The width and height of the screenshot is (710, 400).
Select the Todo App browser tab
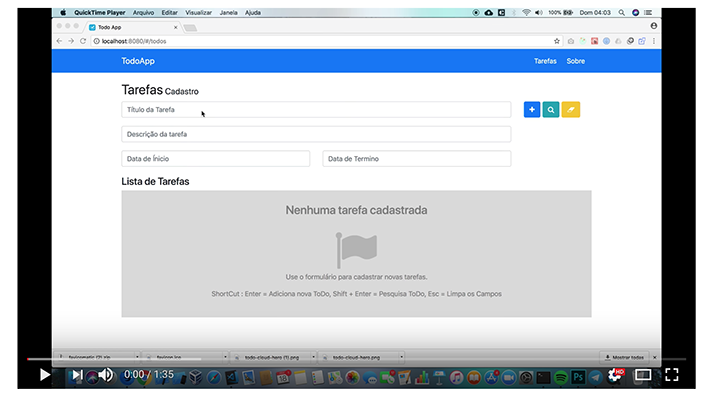coord(131,27)
